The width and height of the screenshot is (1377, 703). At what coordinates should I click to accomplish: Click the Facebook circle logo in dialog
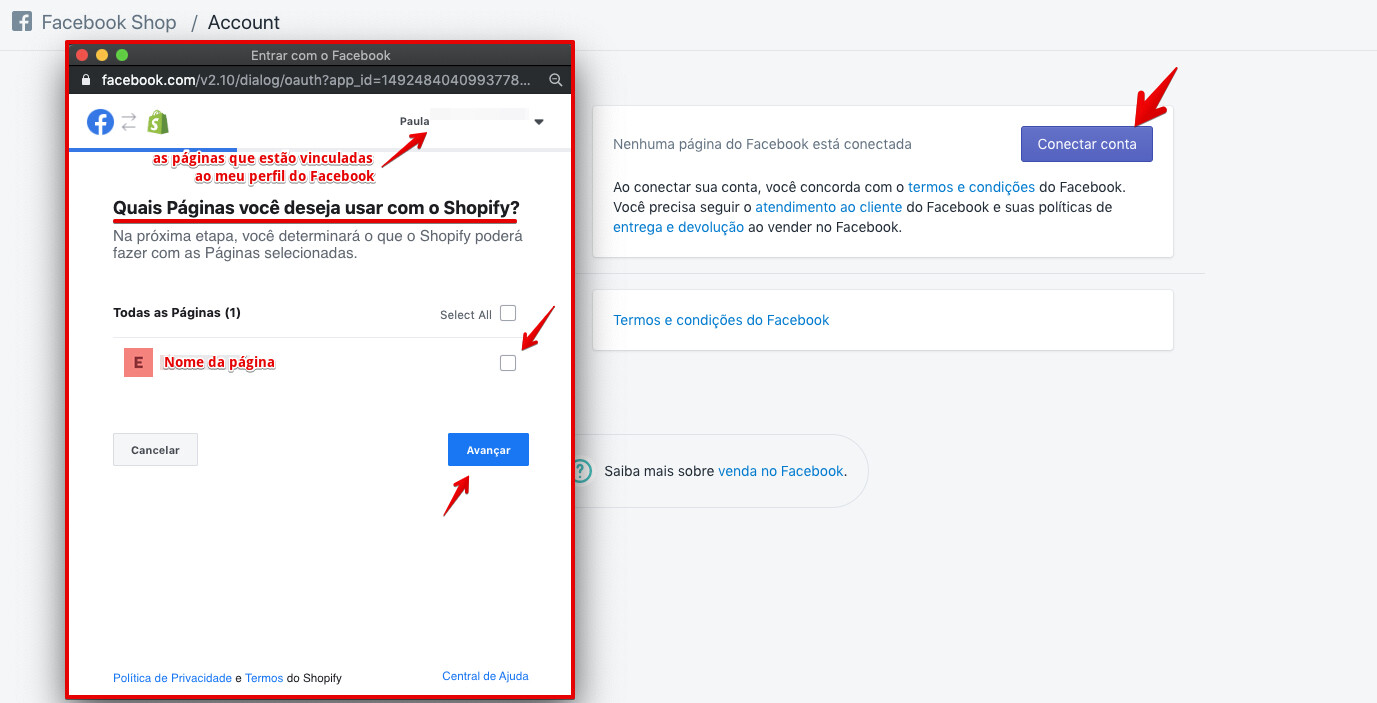tap(100, 122)
